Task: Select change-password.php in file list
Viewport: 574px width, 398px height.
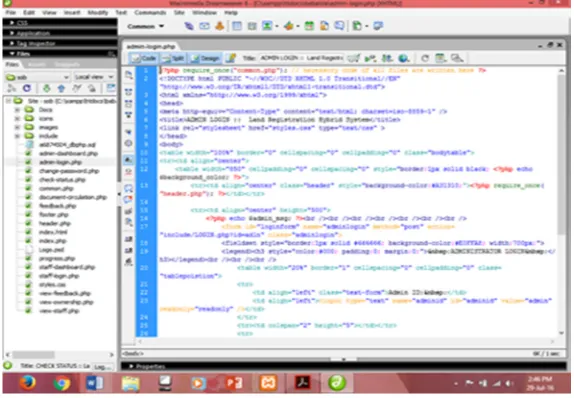Action: 69,171
